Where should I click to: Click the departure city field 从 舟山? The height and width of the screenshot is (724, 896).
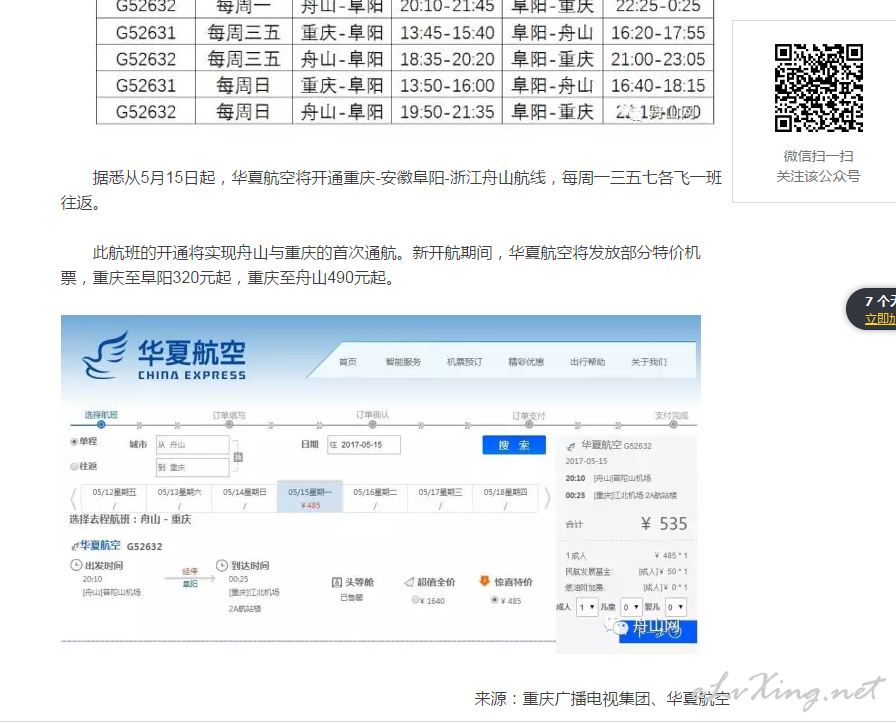[193, 445]
